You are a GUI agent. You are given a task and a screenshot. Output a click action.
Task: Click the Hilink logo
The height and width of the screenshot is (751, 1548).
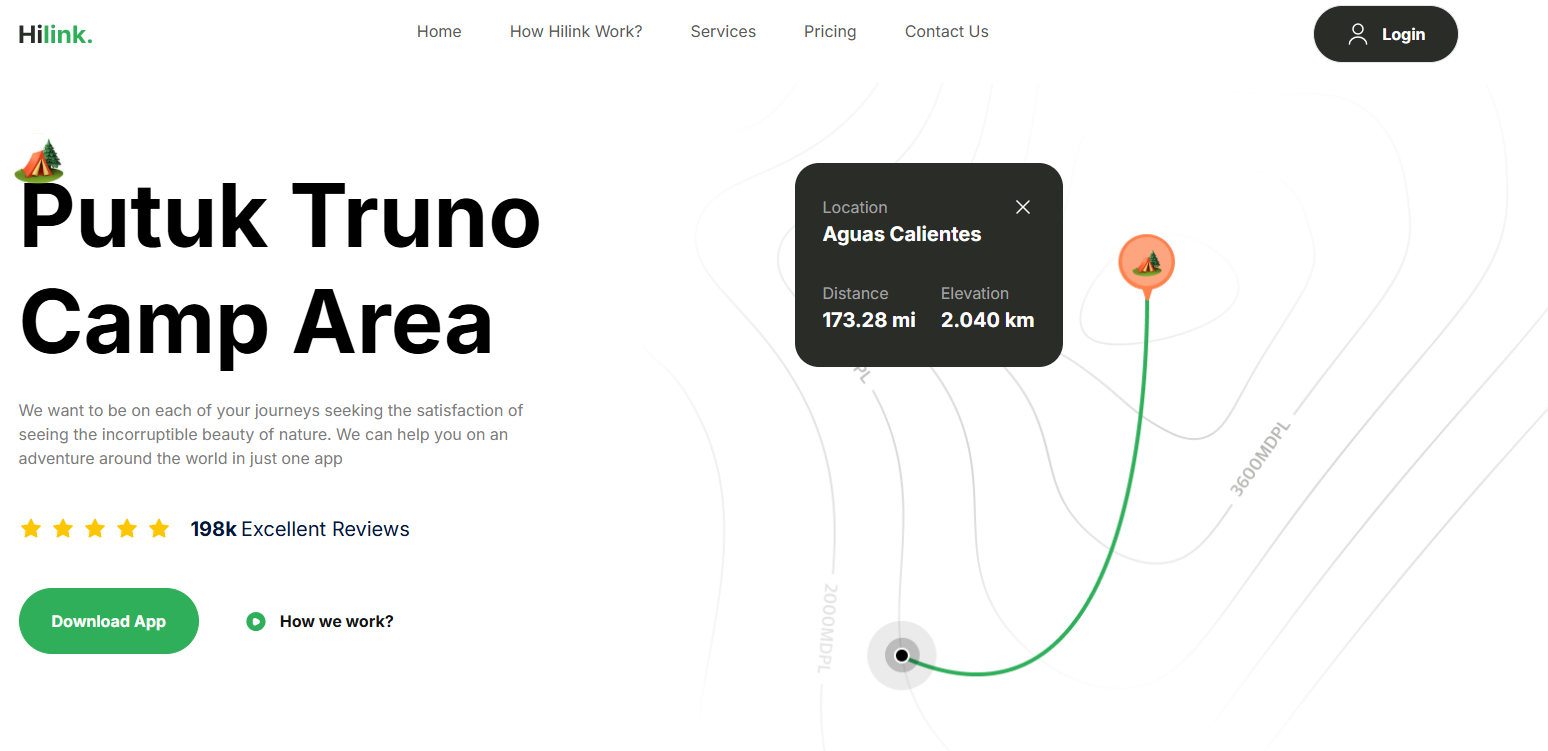pyautogui.click(x=55, y=32)
